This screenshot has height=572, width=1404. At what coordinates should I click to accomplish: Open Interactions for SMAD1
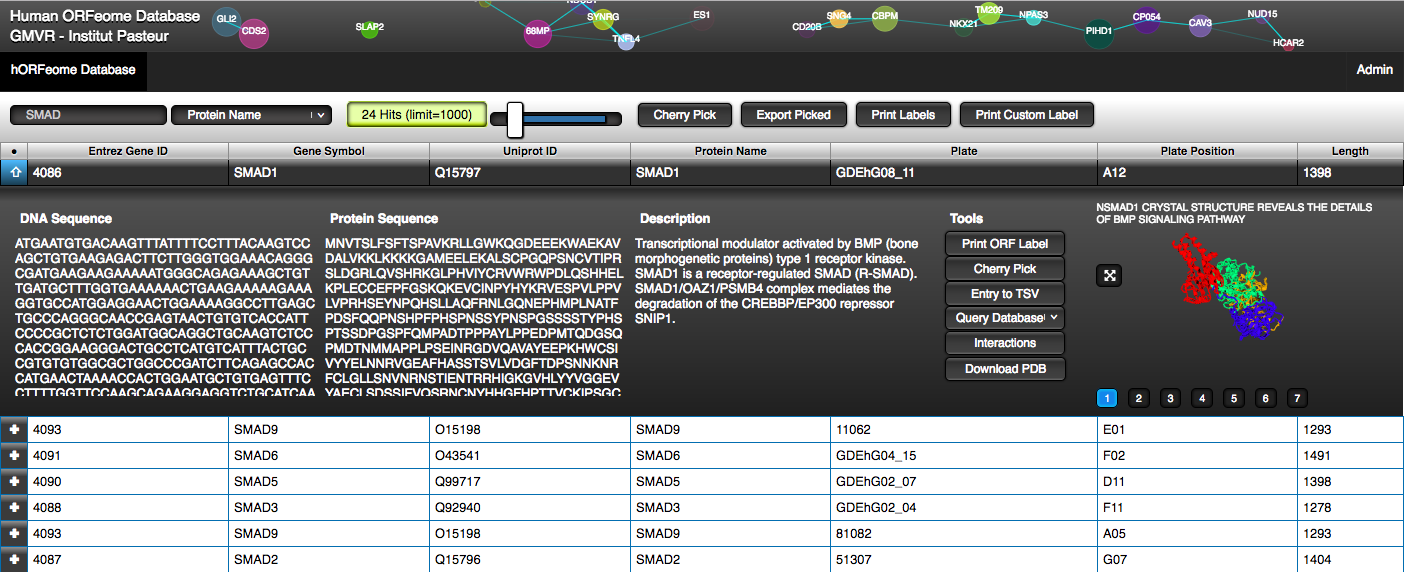click(1005, 343)
